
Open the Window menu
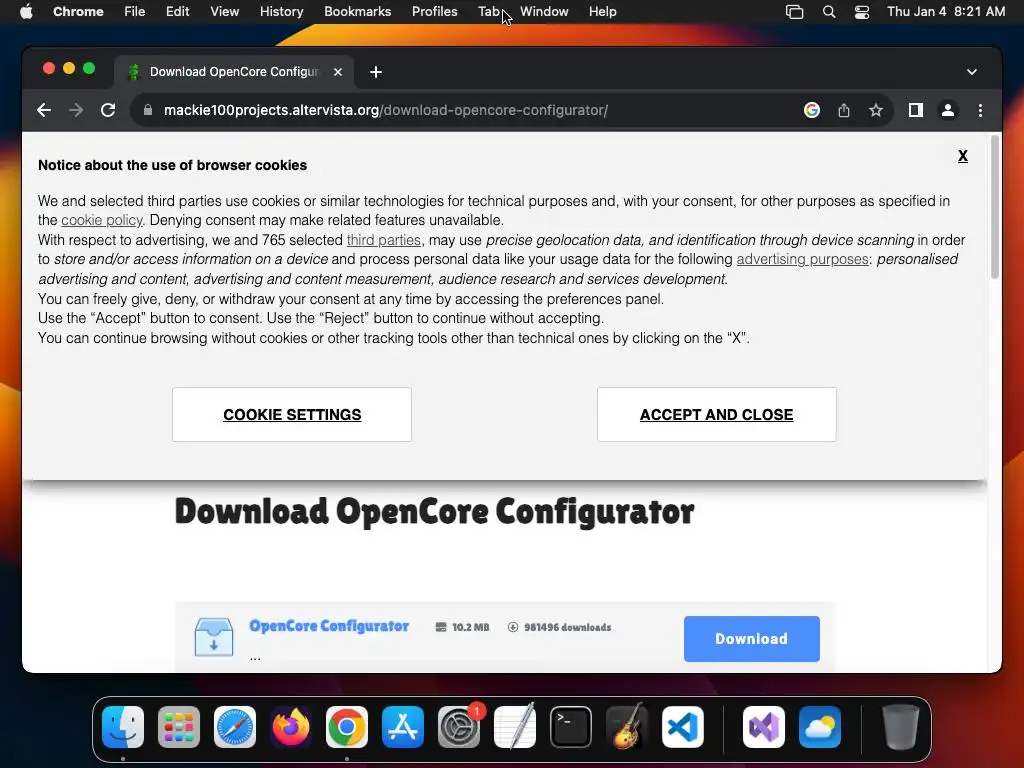pyautogui.click(x=544, y=12)
